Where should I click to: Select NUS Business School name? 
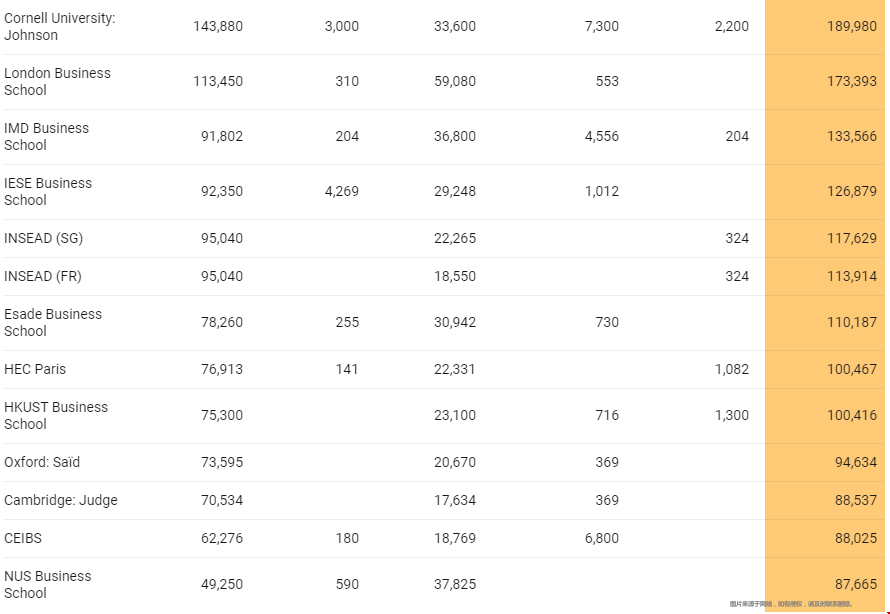pos(48,584)
